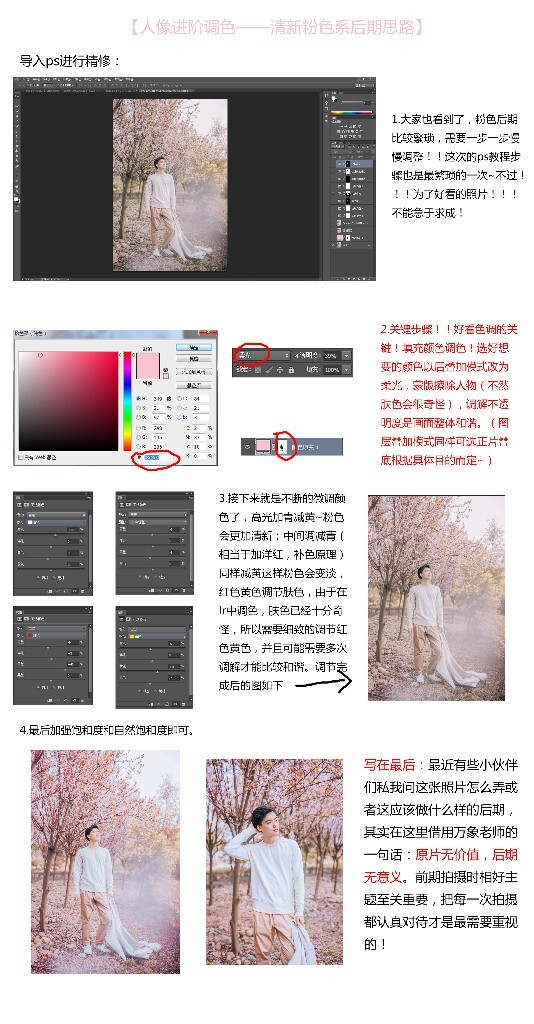
Task: Expand the fill percentage dropdown arrow
Action: click(x=347, y=370)
